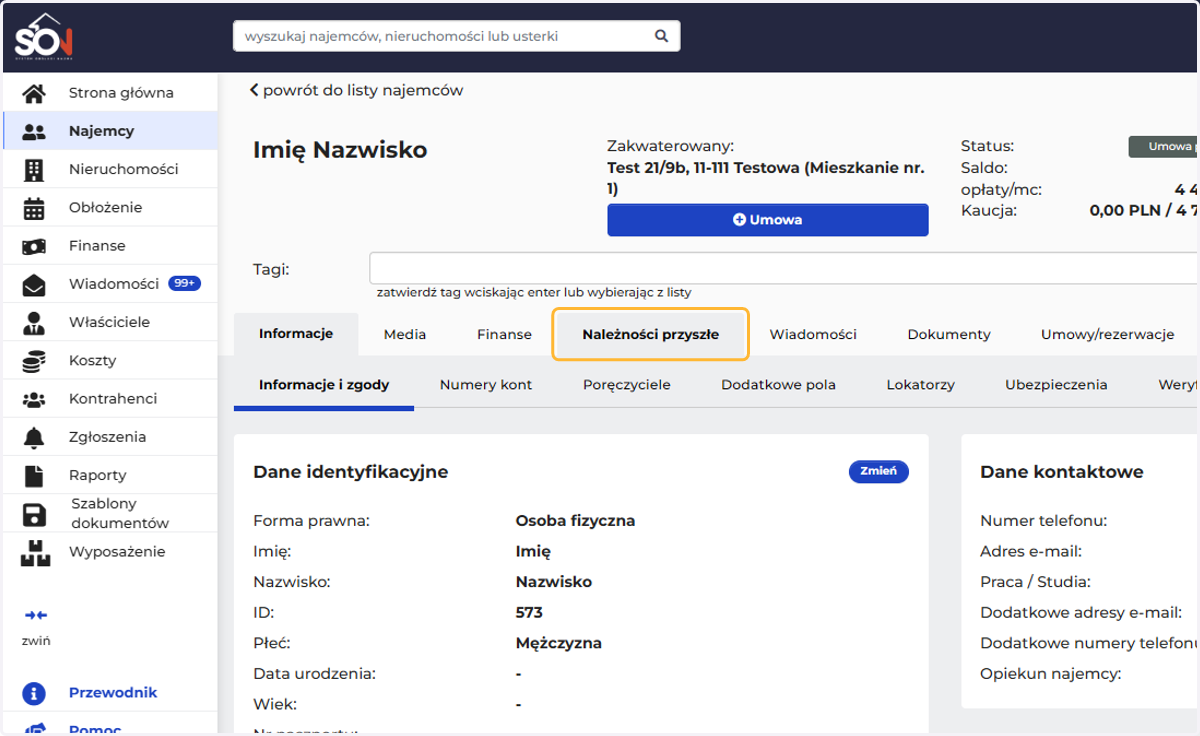Image resolution: width=1200 pixels, height=736 pixels.
Task: Click the boxes icon beside Wyposażenie
Action: pyautogui.click(x=34, y=553)
